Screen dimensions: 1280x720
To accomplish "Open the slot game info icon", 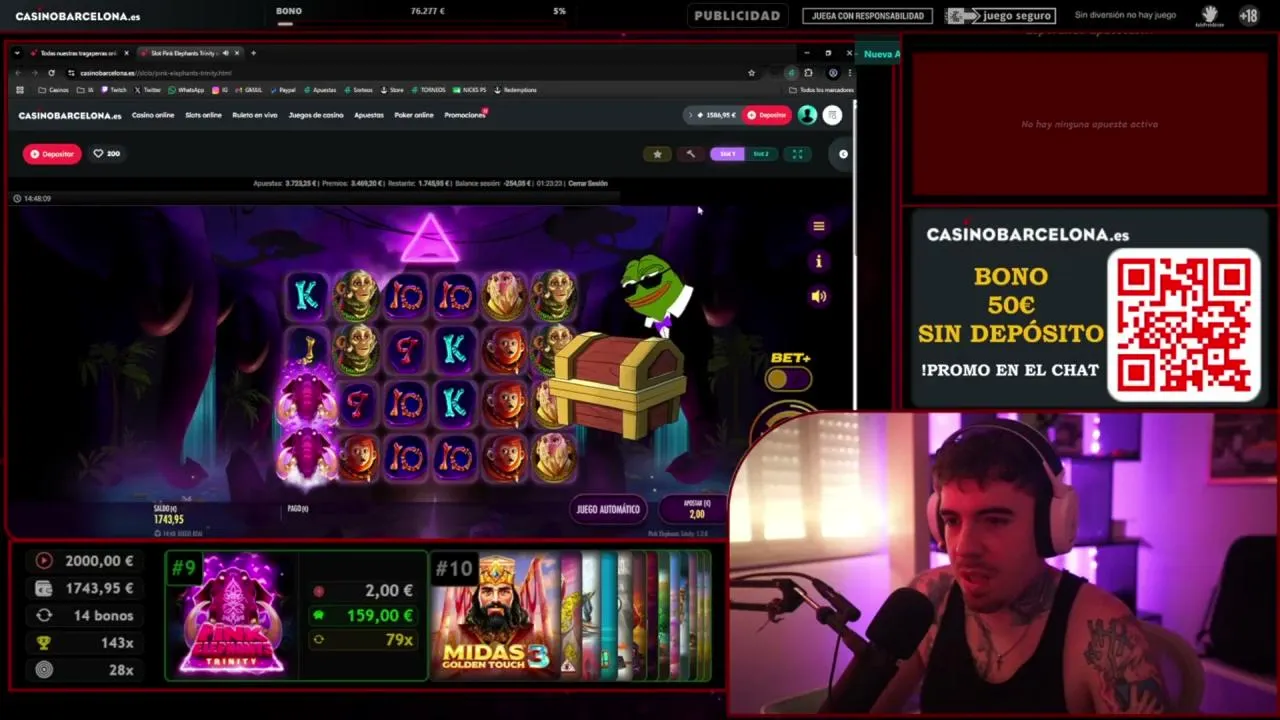I will click(x=819, y=261).
